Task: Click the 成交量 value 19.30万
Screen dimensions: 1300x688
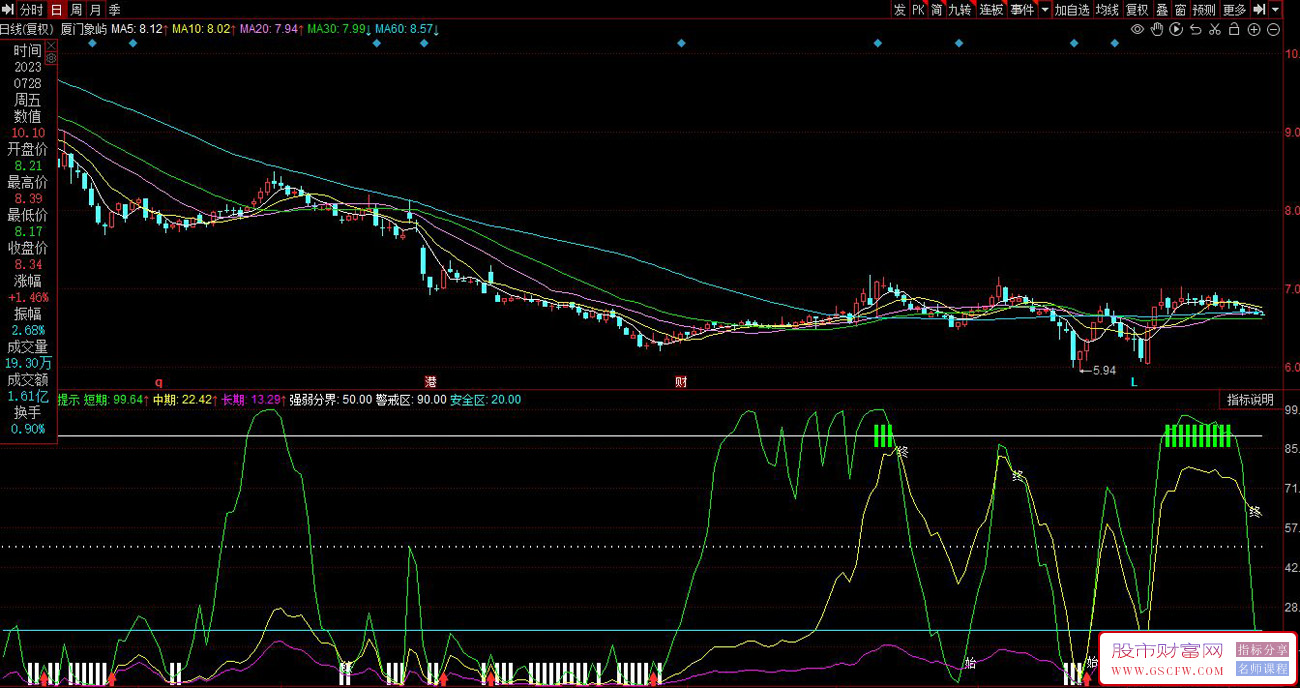Action: (28, 364)
